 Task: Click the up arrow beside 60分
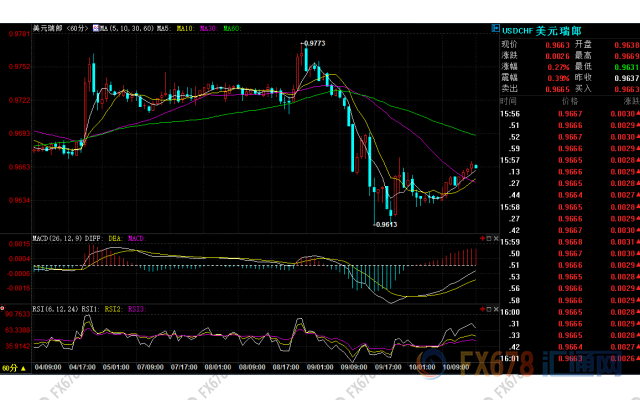tap(23, 369)
